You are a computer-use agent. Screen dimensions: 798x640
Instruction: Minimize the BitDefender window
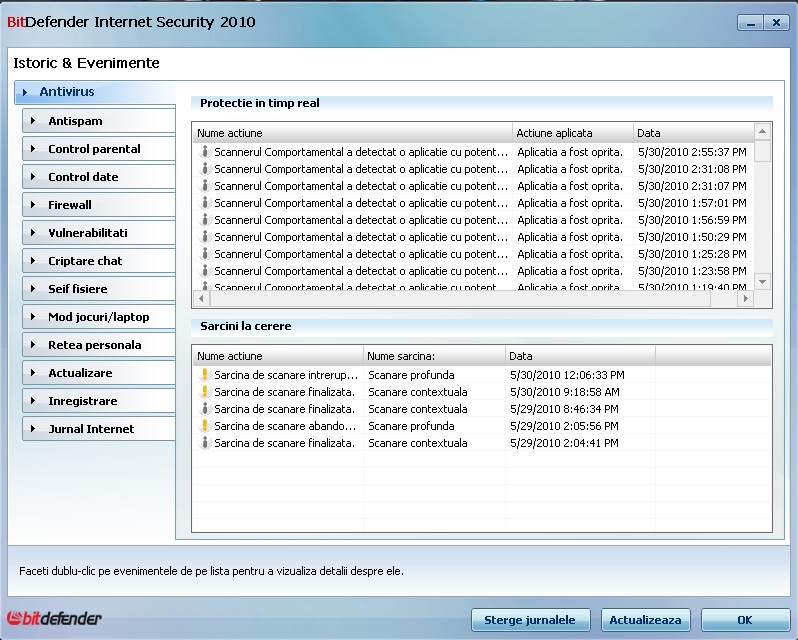point(750,22)
